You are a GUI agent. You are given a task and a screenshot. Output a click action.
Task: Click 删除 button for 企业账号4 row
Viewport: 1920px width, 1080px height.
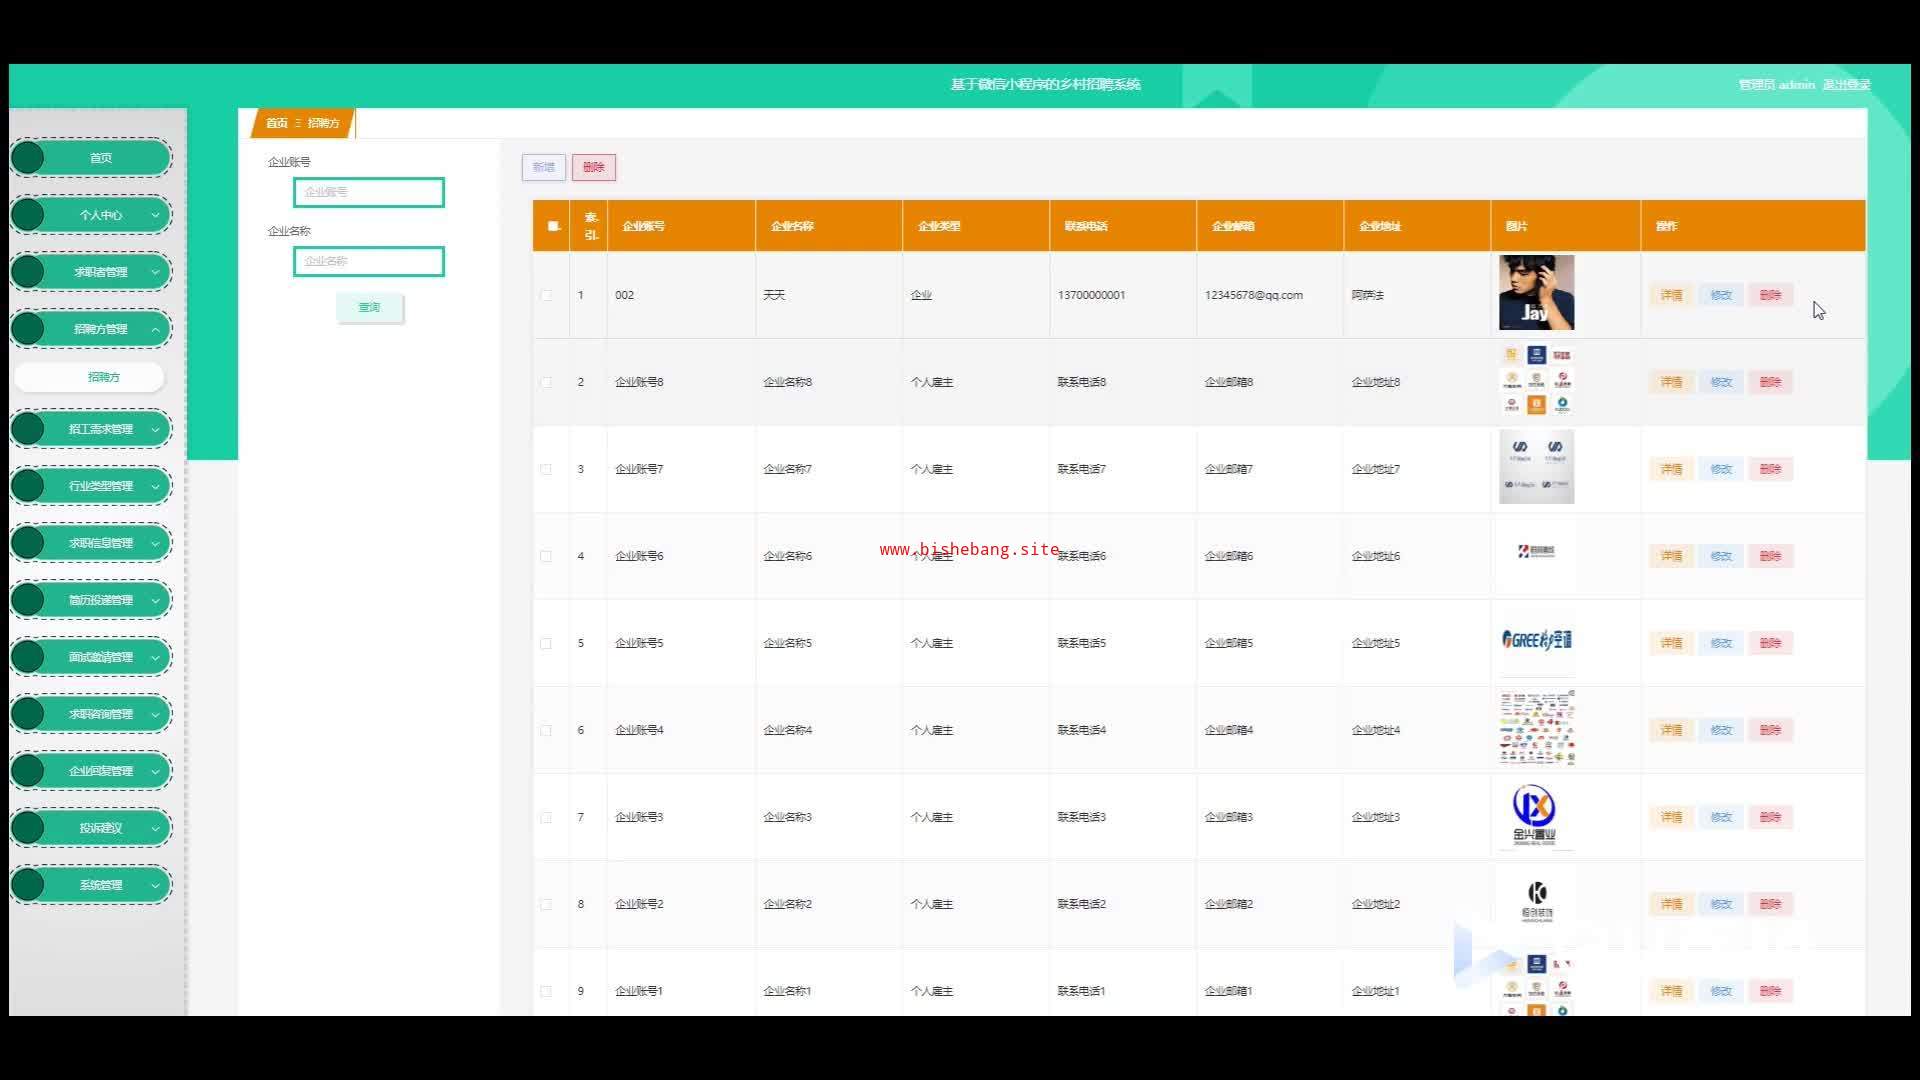coord(1770,730)
